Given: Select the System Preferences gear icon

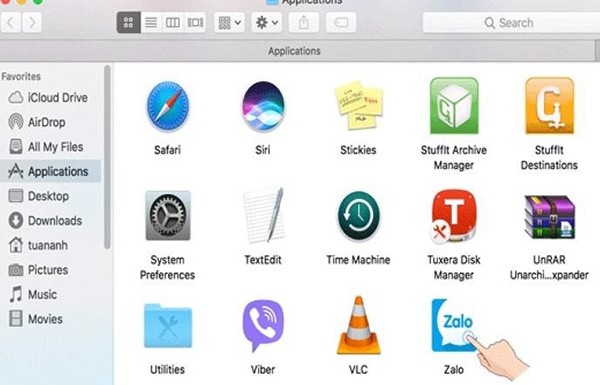Looking at the screenshot, I should [168, 215].
